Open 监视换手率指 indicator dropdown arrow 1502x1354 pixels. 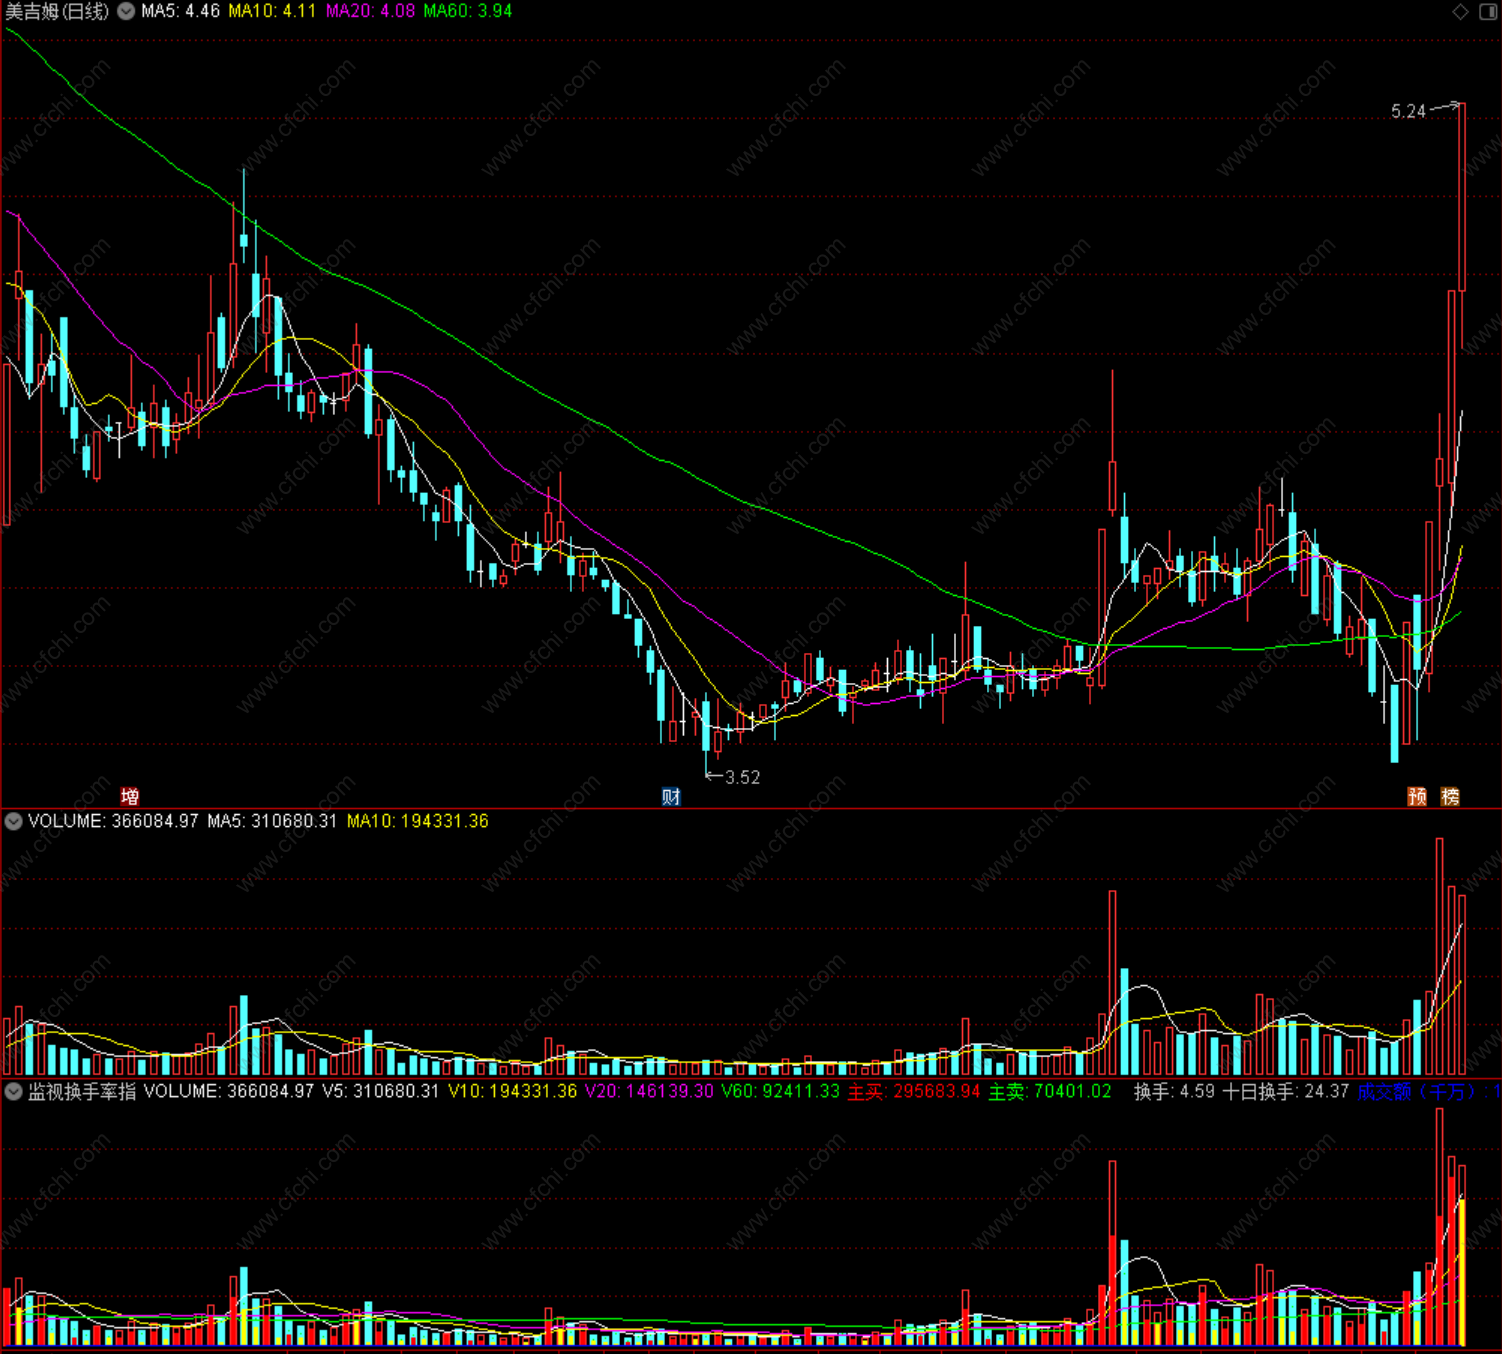(14, 1092)
